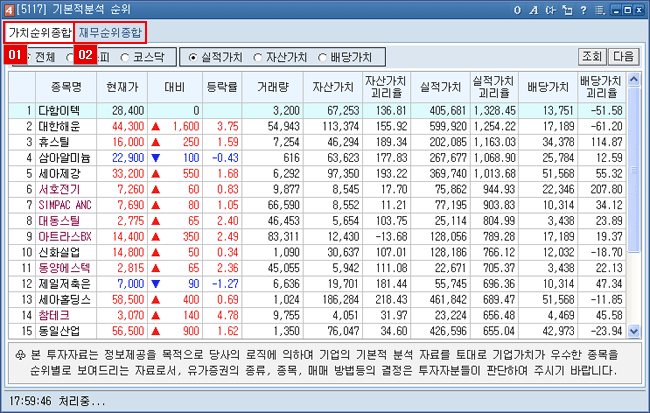Click the 다음 next button
The width and height of the screenshot is (650, 413).
coord(624,56)
